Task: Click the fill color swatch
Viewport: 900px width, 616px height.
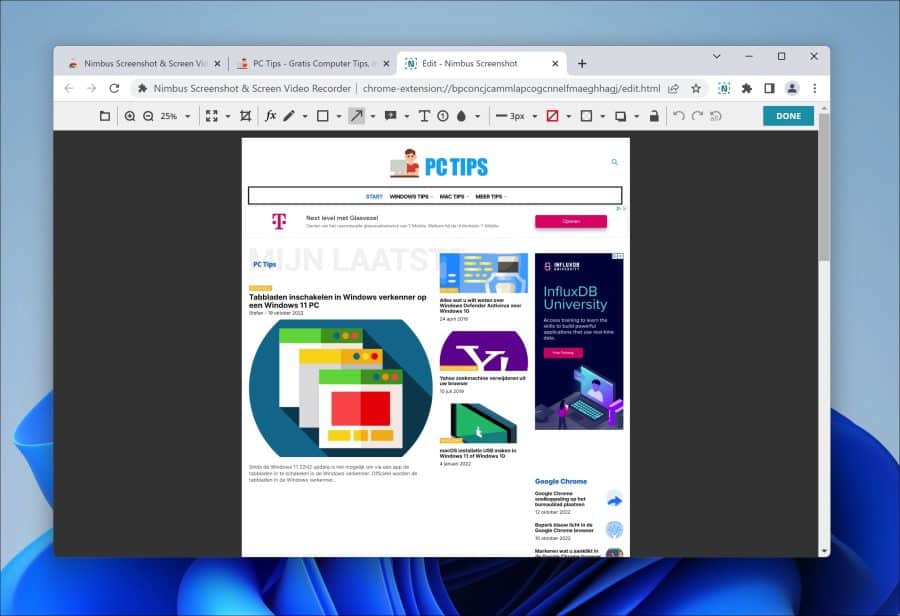Action: 586,116
